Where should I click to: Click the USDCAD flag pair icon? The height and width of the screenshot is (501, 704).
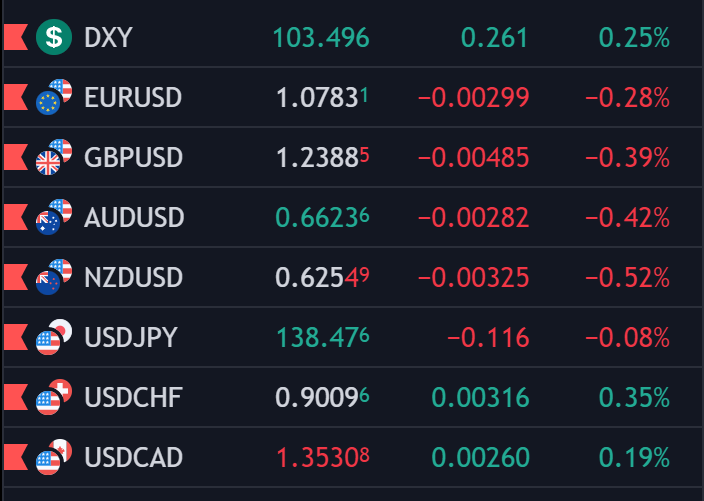point(54,457)
